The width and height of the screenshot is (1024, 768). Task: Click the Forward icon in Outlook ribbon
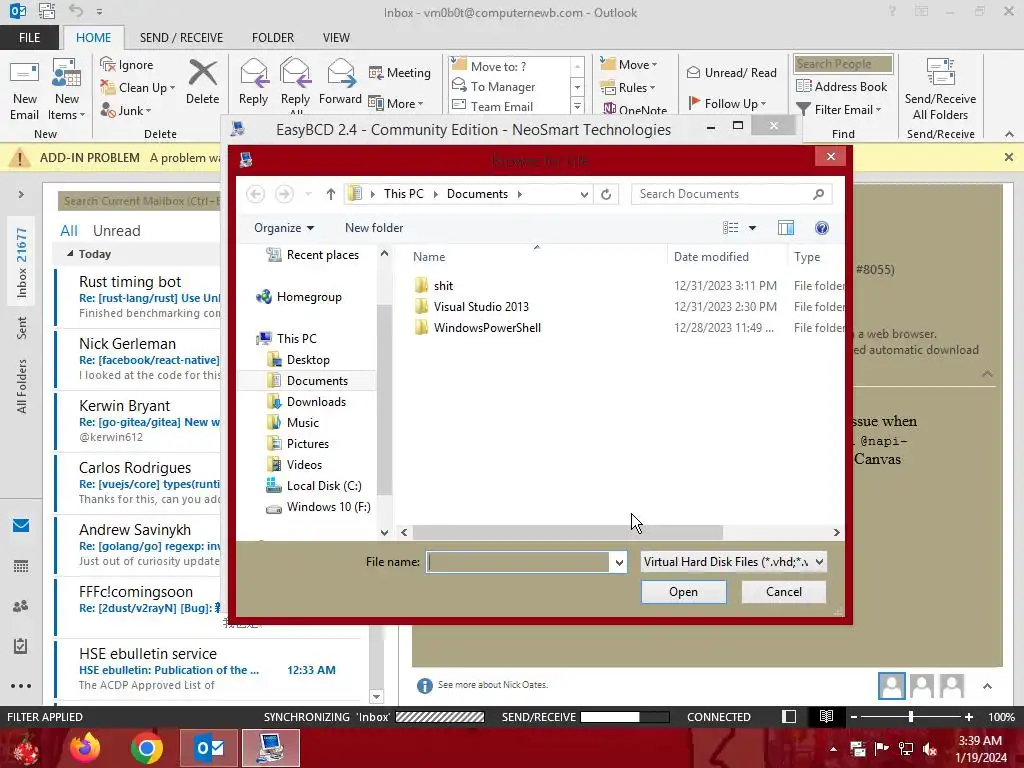(340, 82)
